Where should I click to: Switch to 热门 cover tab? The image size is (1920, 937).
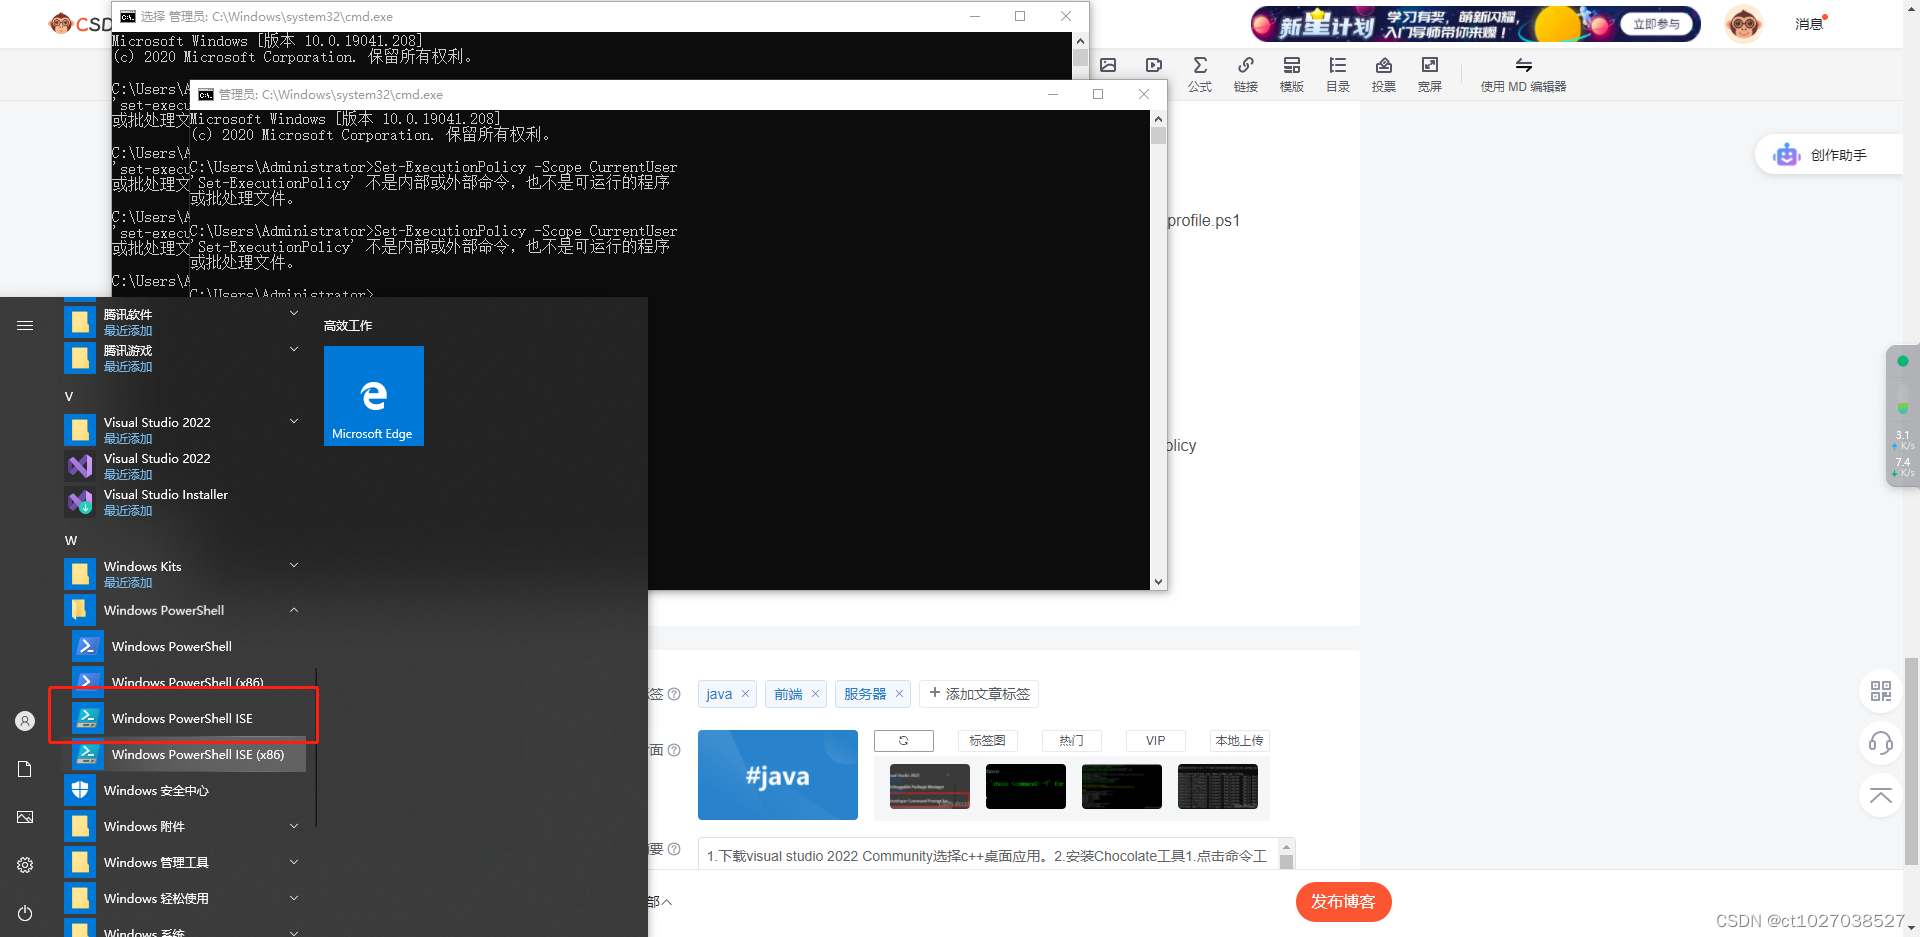pos(1071,741)
